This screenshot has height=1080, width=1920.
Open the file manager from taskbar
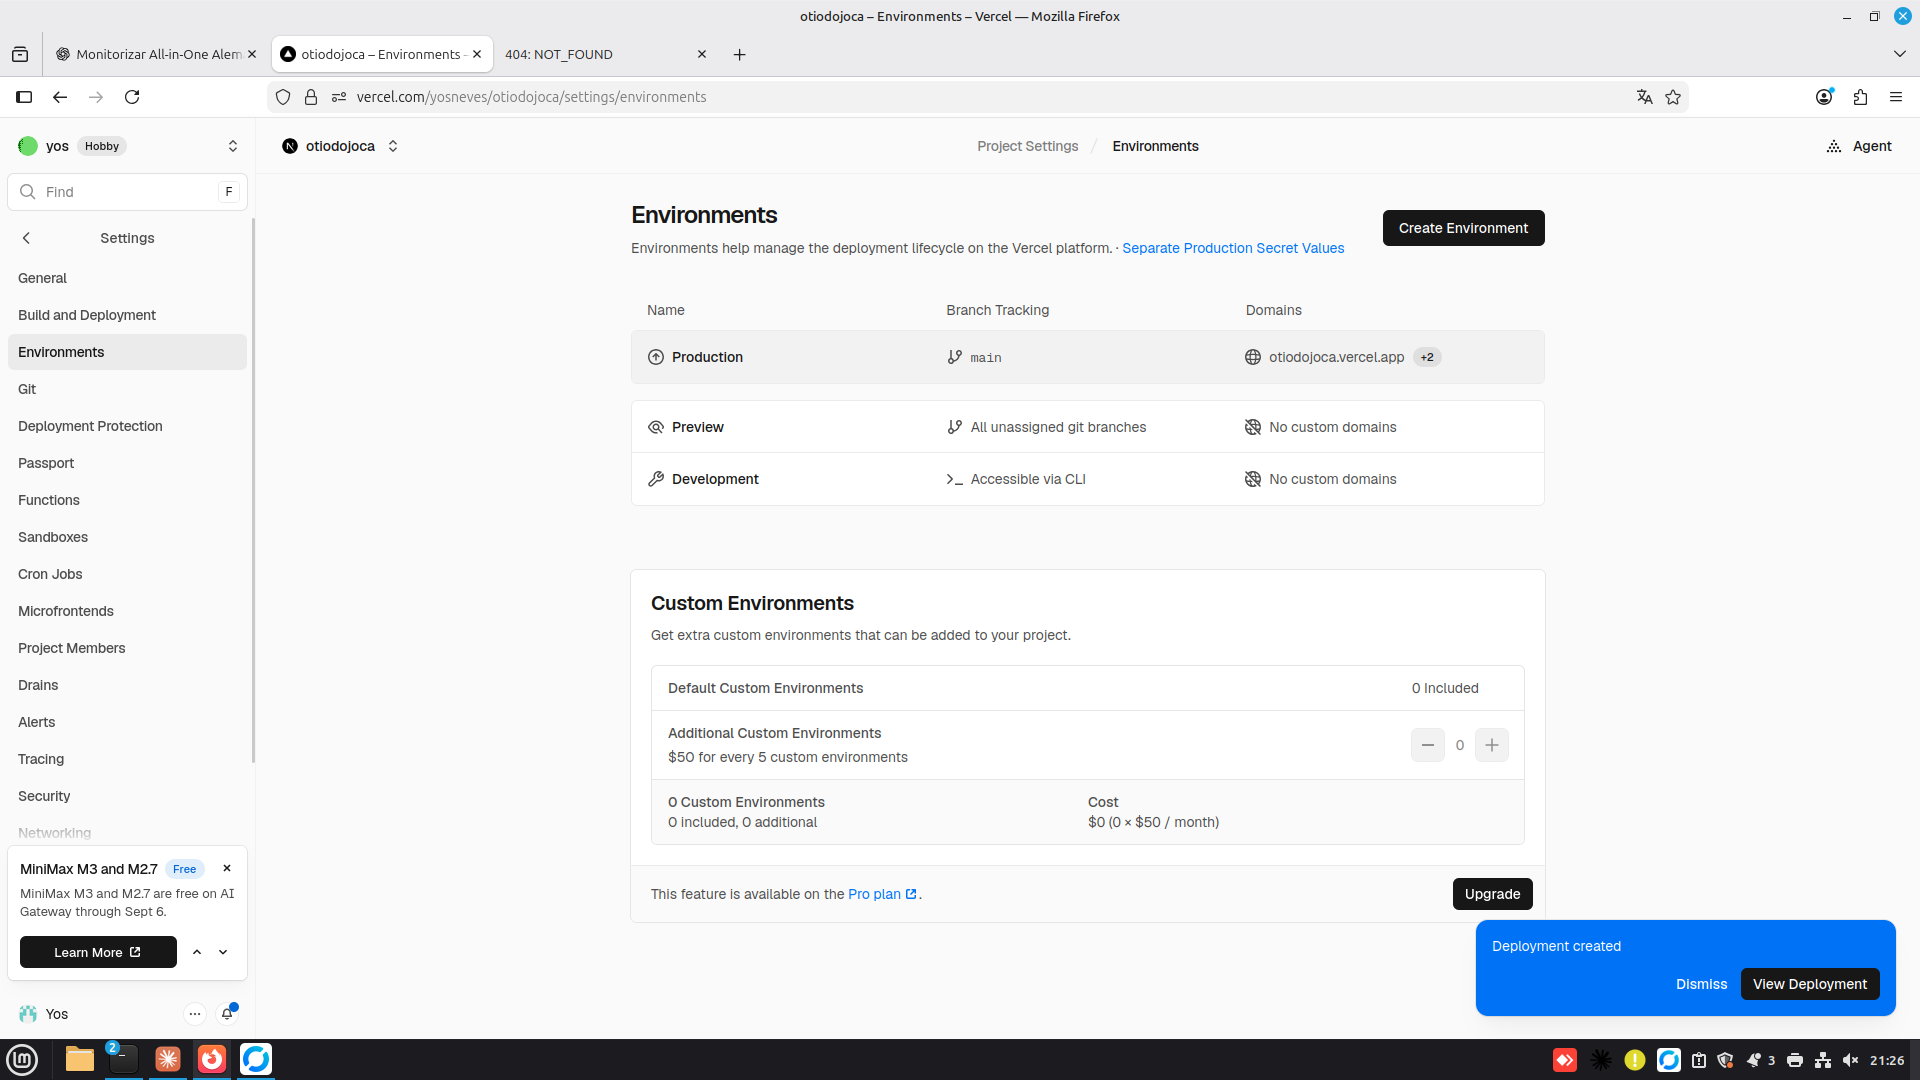click(79, 1059)
